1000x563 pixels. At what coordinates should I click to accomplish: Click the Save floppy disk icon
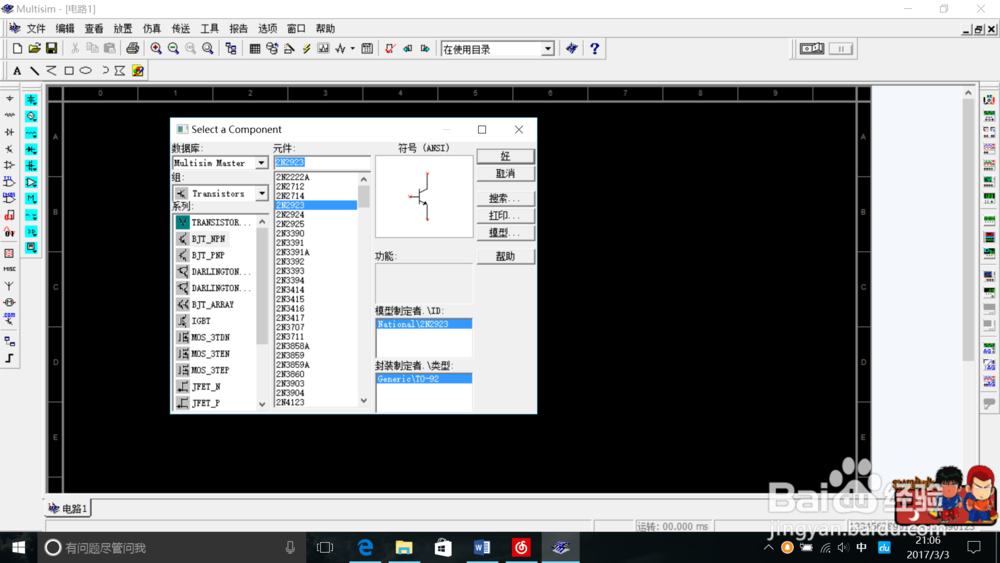pyautogui.click(x=52, y=48)
